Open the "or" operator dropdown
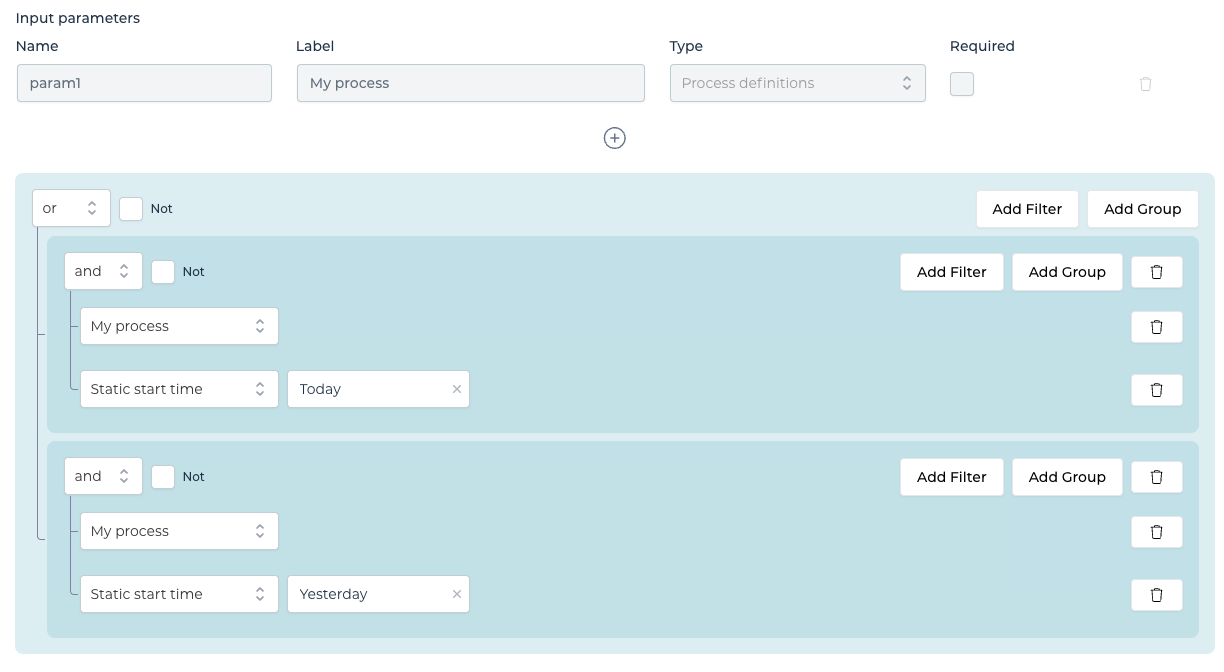The height and width of the screenshot is (672, 1224). click(x=71, y=208)
